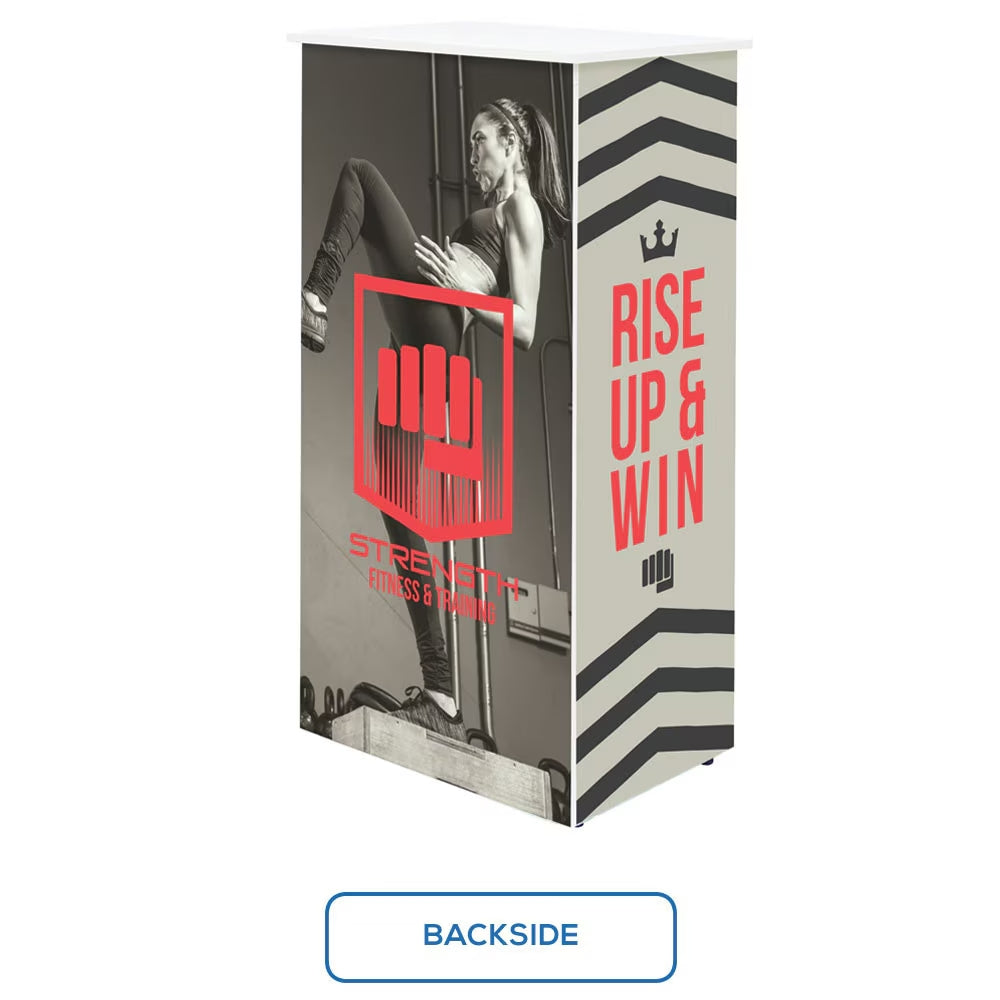Click the BACKSIDE button
The image size is (1000, 1000).
coord(500,936)
